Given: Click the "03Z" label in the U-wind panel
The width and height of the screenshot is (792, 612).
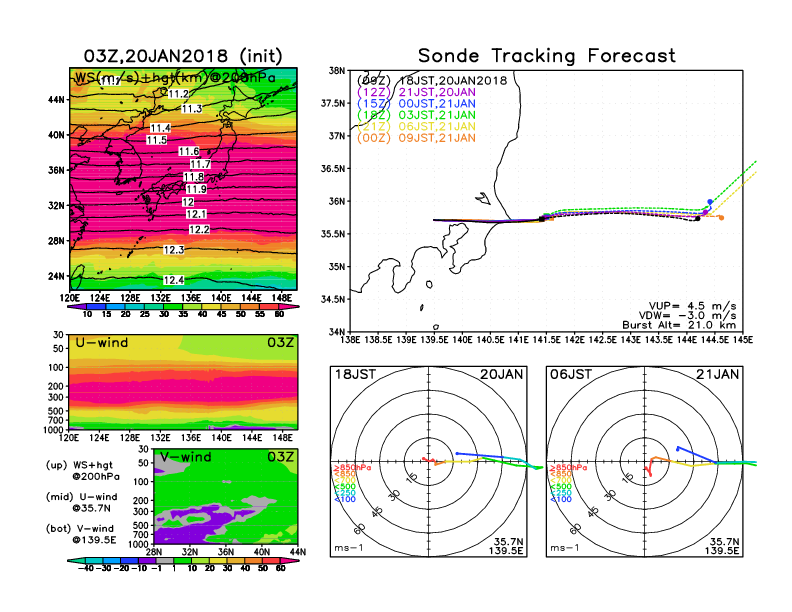Looking at the screenshot, I should (x=280, y=343).
